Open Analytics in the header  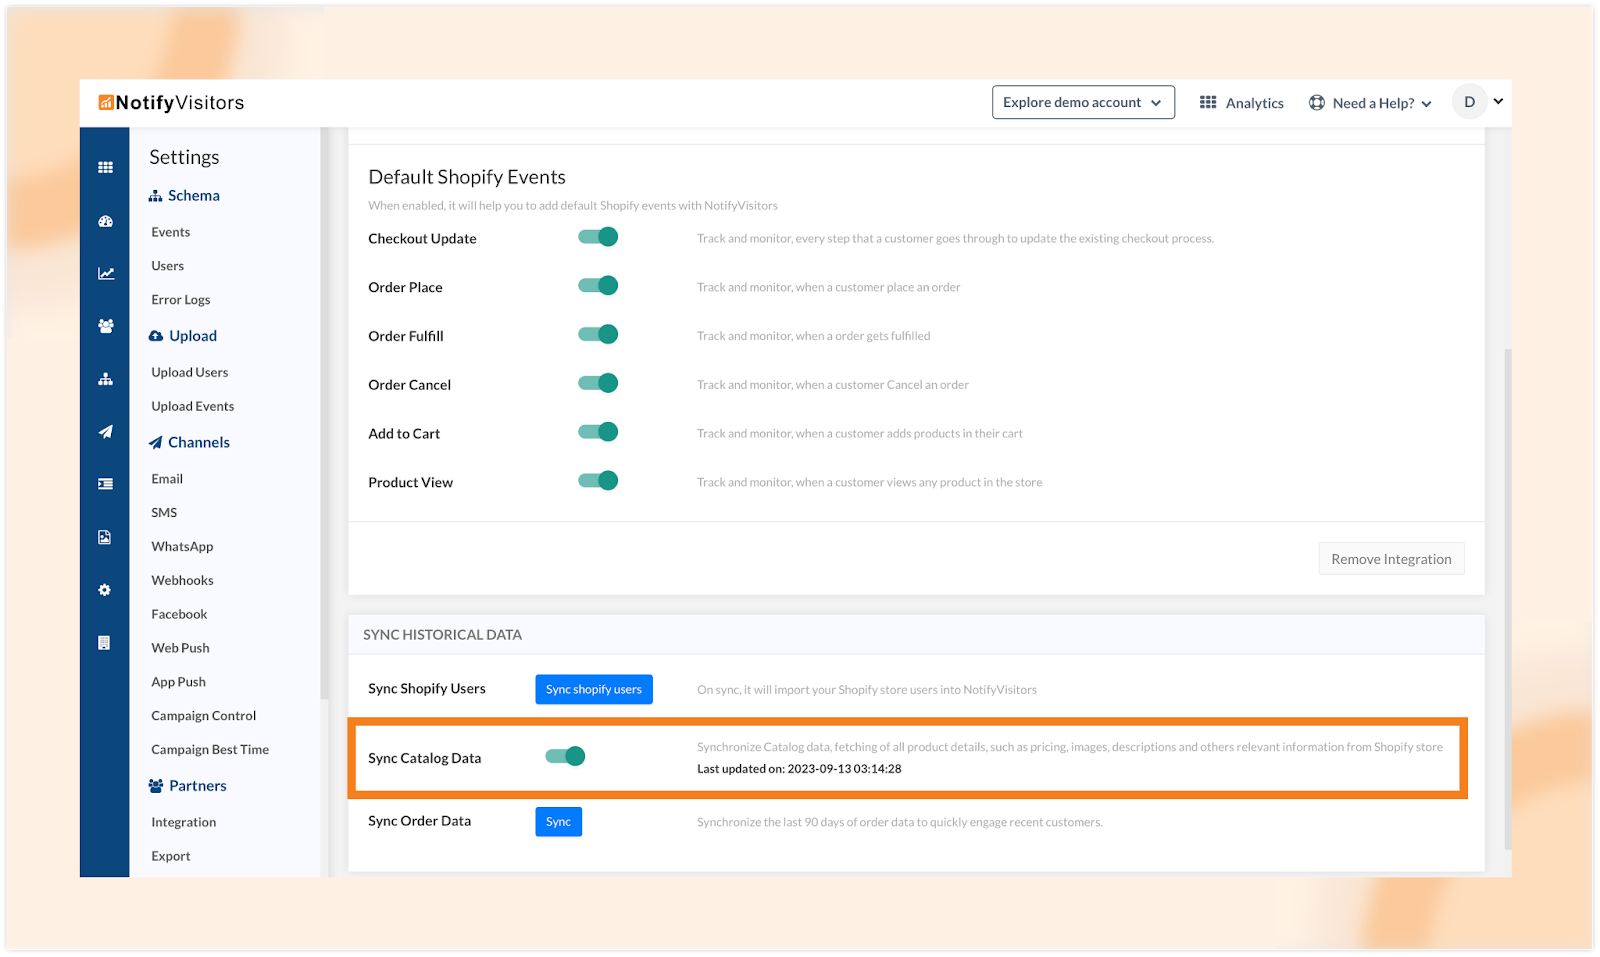(1254, 103)
